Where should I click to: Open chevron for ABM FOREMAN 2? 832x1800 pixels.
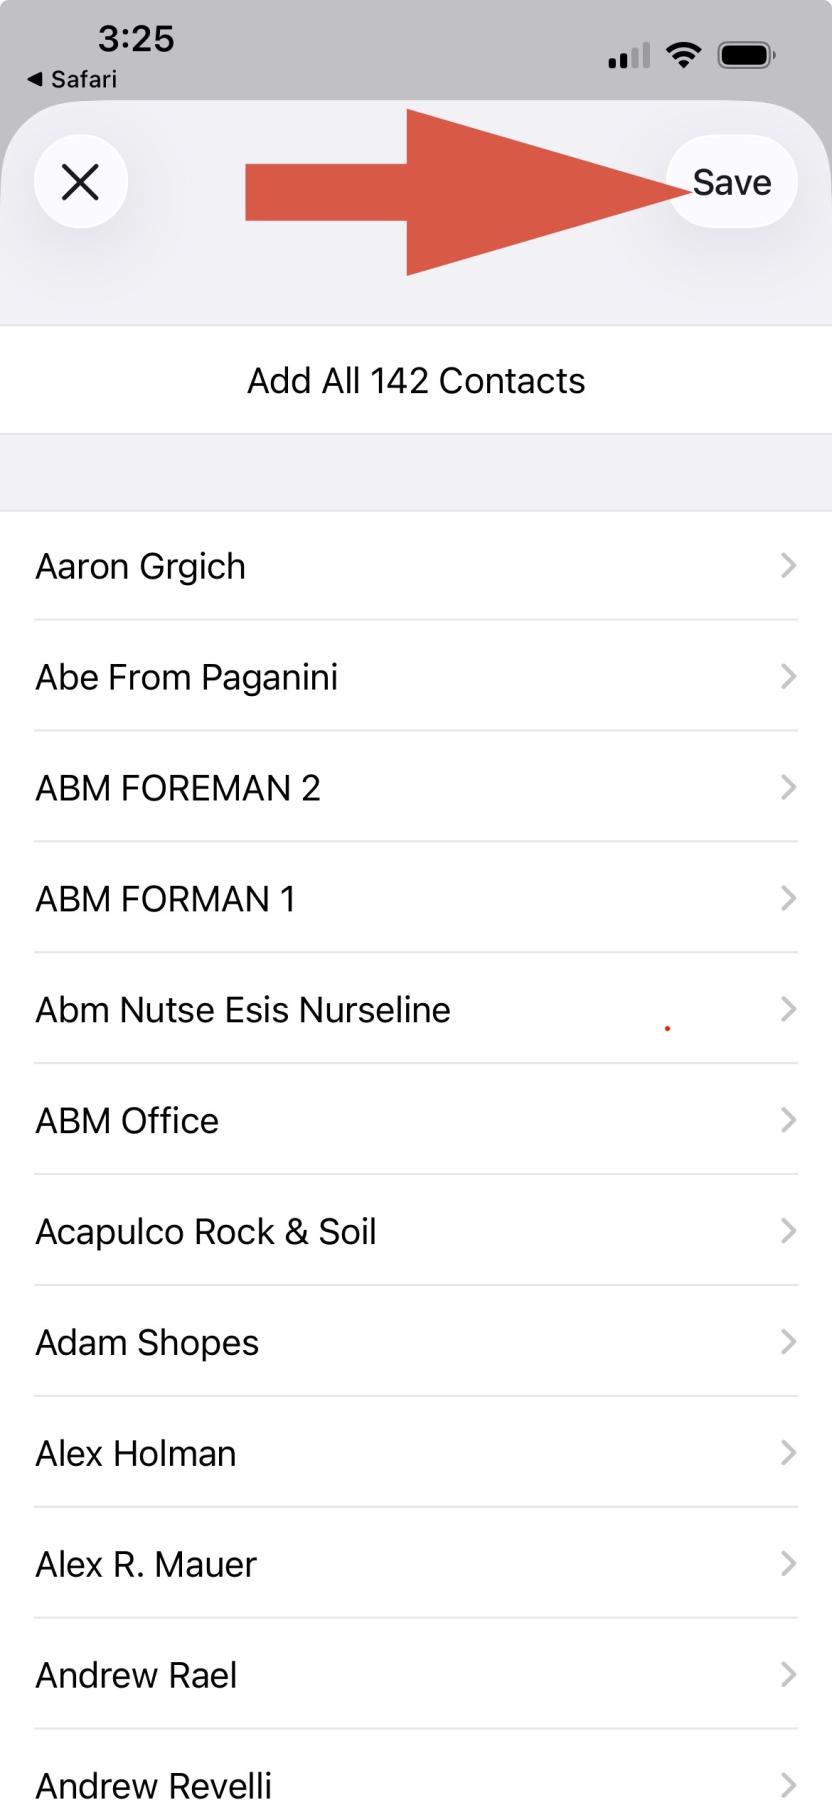pos(788,788)
